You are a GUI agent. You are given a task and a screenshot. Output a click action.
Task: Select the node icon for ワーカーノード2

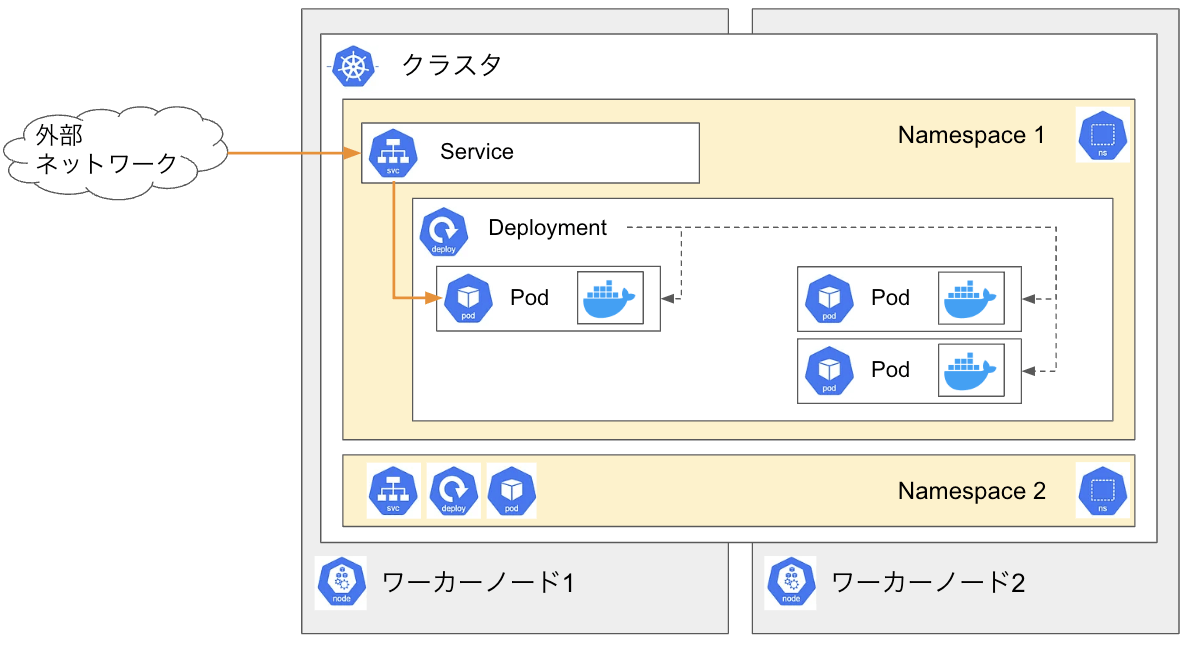pos(791,582)
